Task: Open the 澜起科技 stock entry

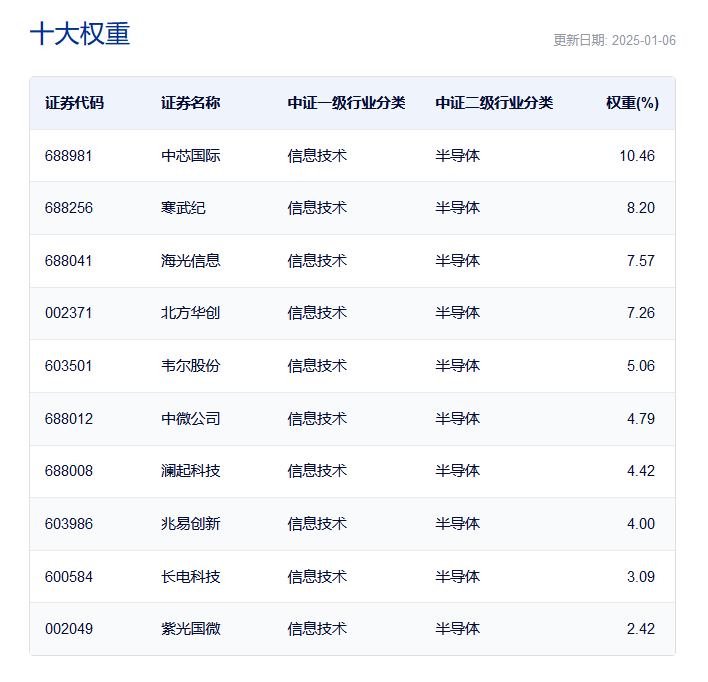Action: point(190,471)
